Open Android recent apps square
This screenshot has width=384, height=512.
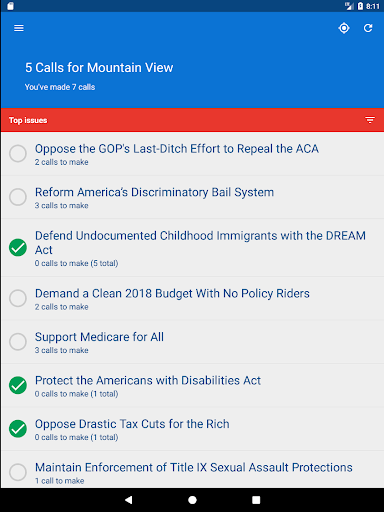pyautogui.click(x=256, y=500)
